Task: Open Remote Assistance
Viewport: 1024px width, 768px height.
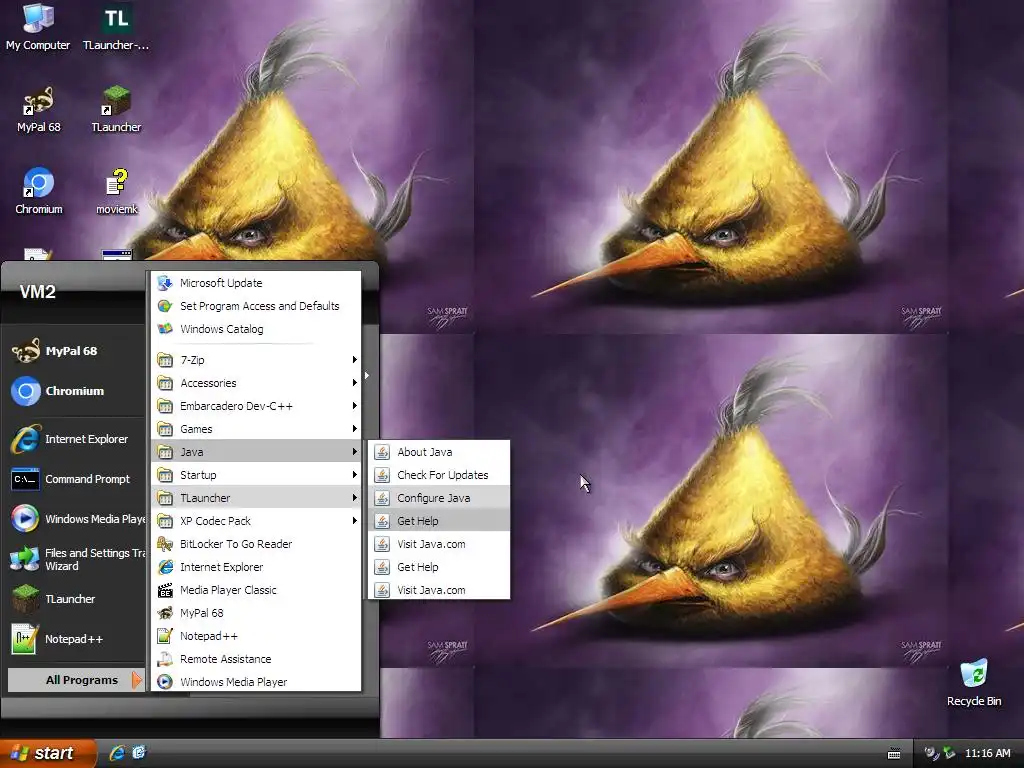Action: (x=256, y=659)
